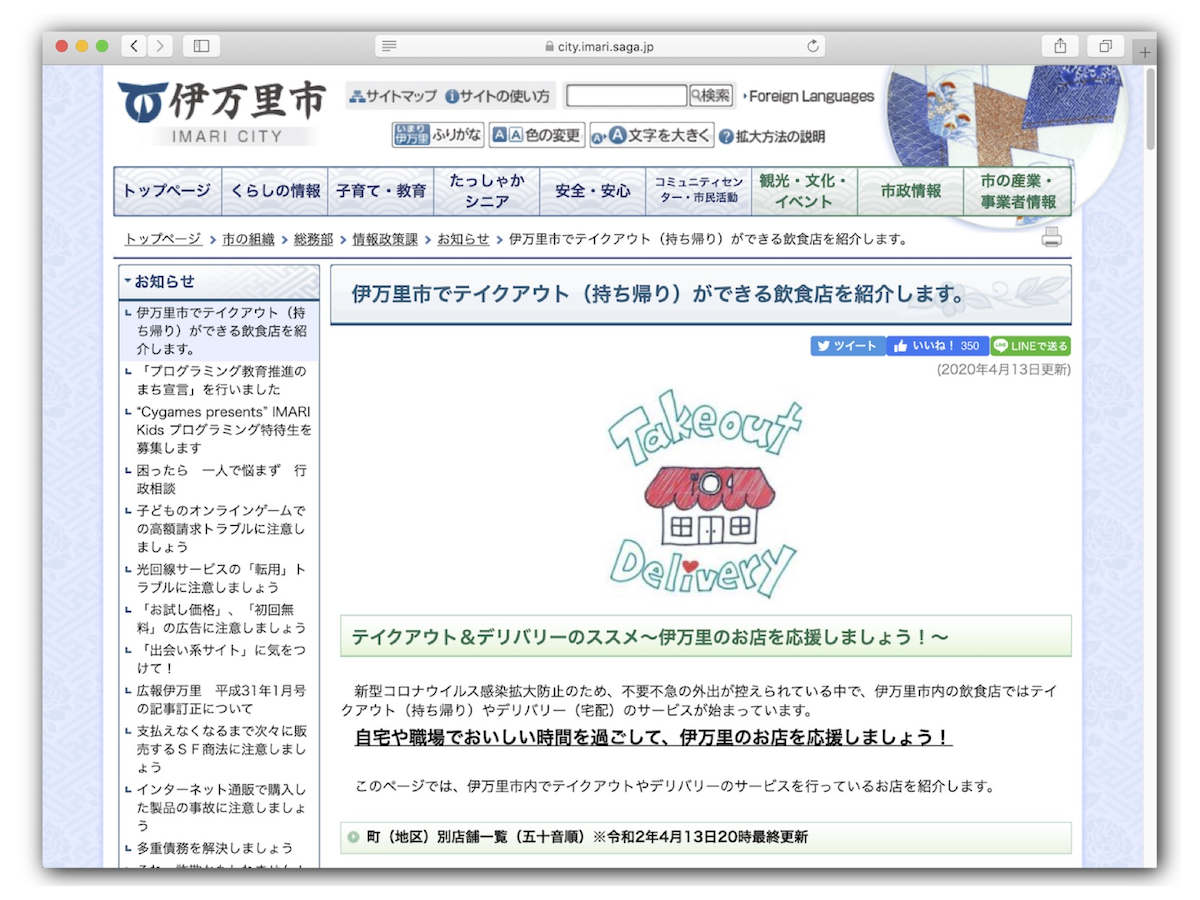
Task: Open 市の産業・事業者情報 navigation tab
Action: point(1018,191)
